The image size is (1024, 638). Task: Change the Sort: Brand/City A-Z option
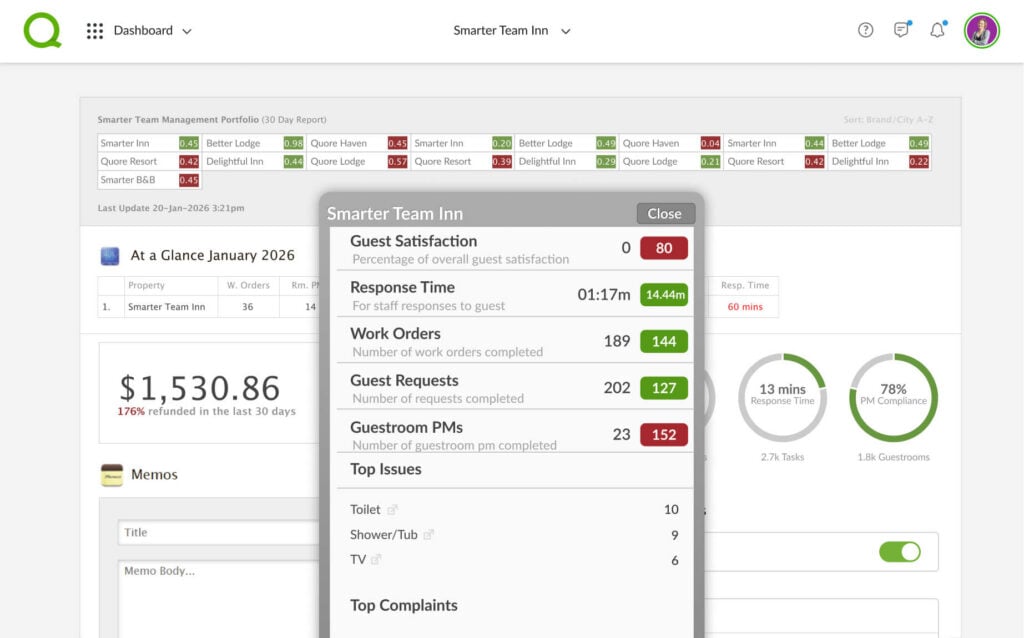(x=888, y=120)
